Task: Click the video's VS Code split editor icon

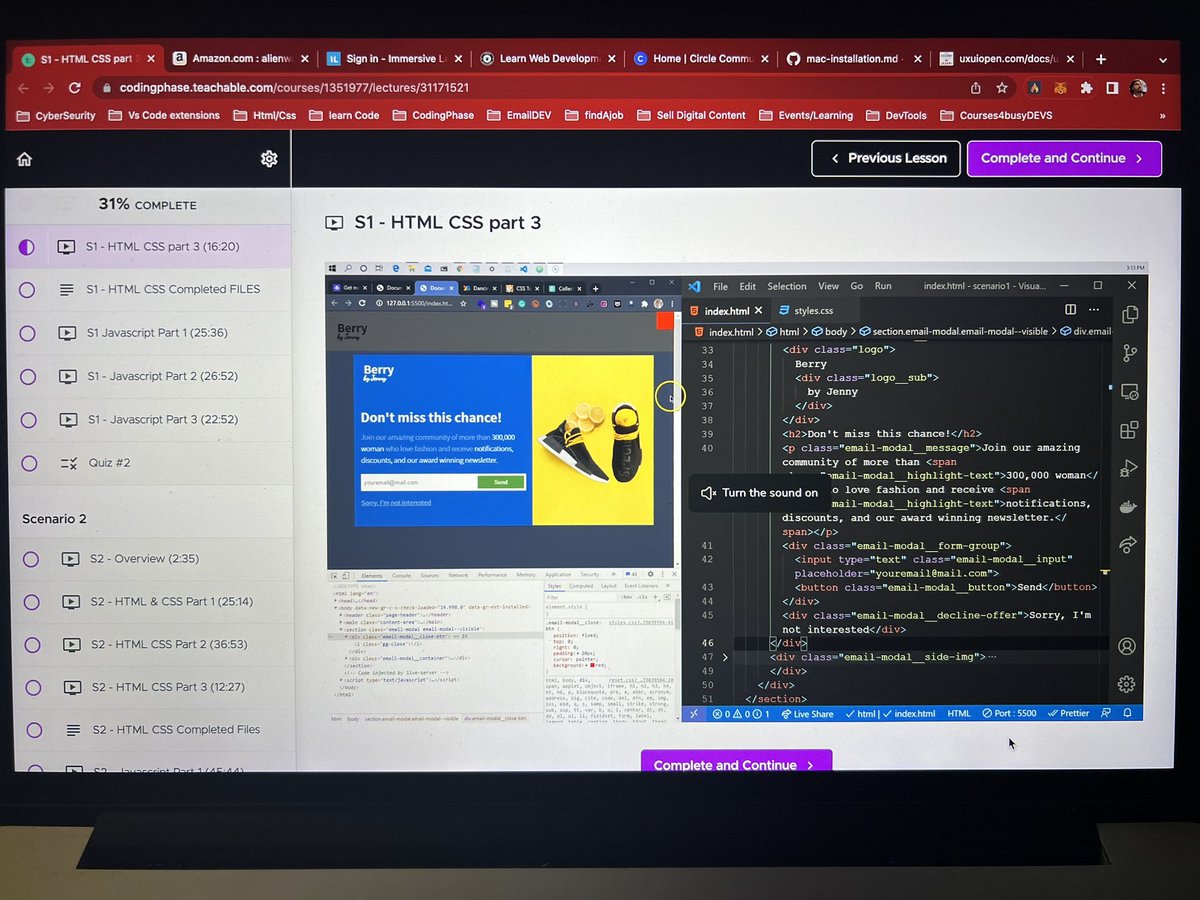Action: point(1070,310)
